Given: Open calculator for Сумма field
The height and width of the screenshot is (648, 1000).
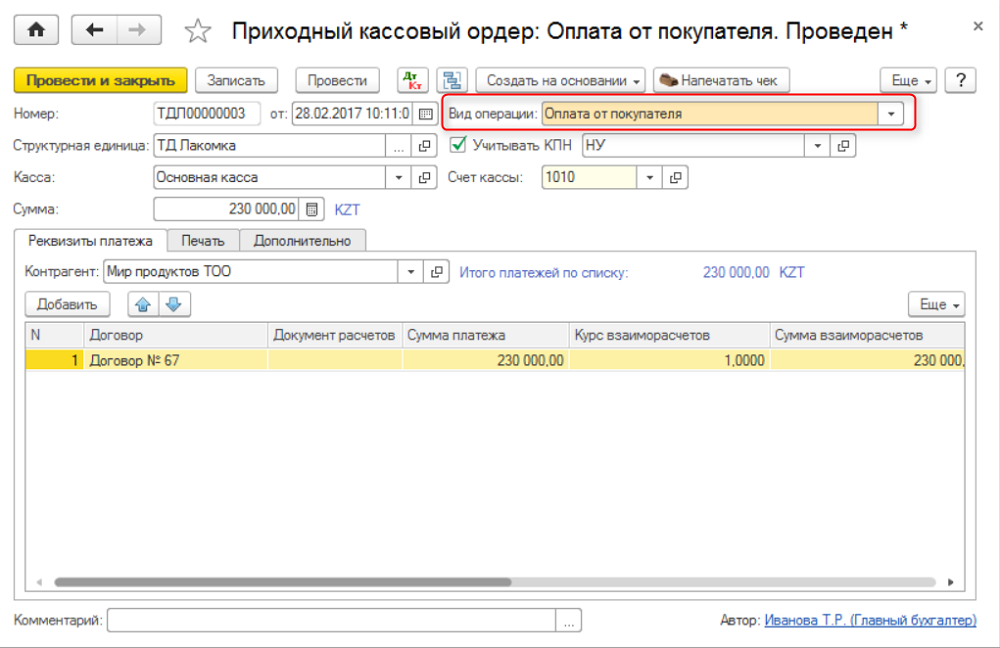Looking at the screenshot, I should (313, 210).
